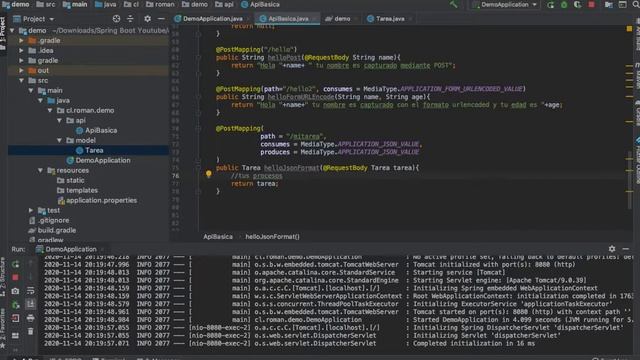
Task: Open the Structure side tool window tab
Action: point(3,277)
